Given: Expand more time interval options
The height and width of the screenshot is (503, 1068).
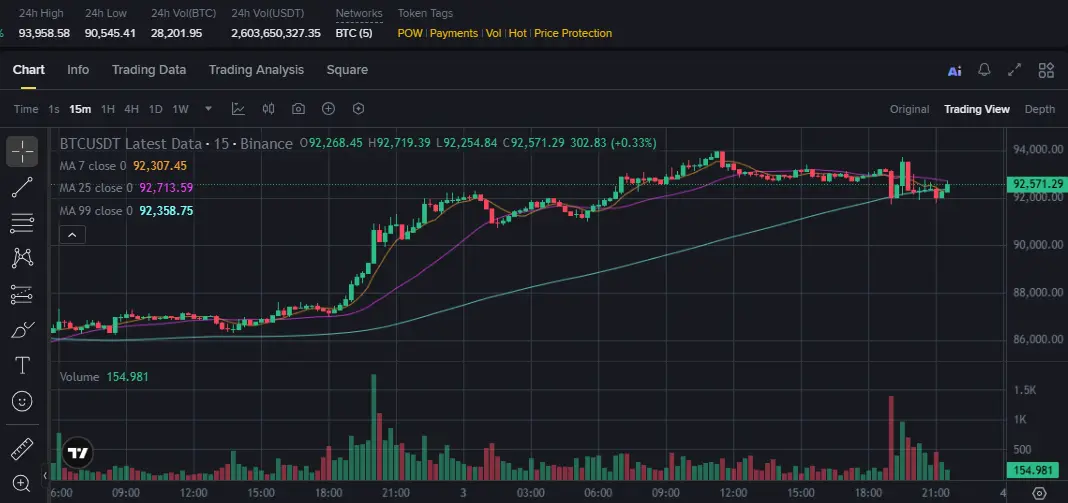Looking at the screenshot, I should pyautogui.click(x=208, y=108).
